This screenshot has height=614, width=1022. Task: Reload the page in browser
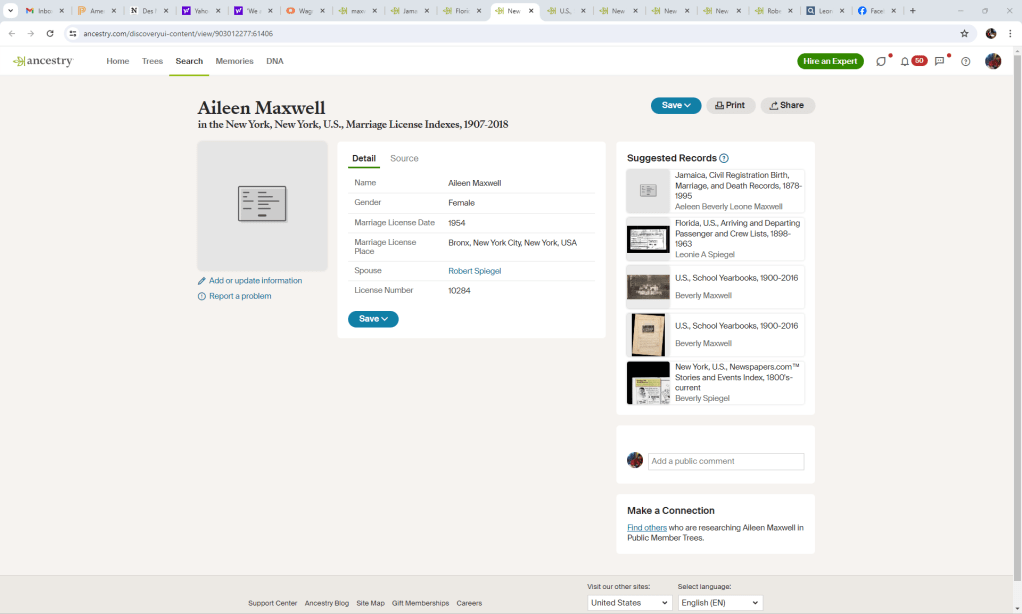pos(50,33)
